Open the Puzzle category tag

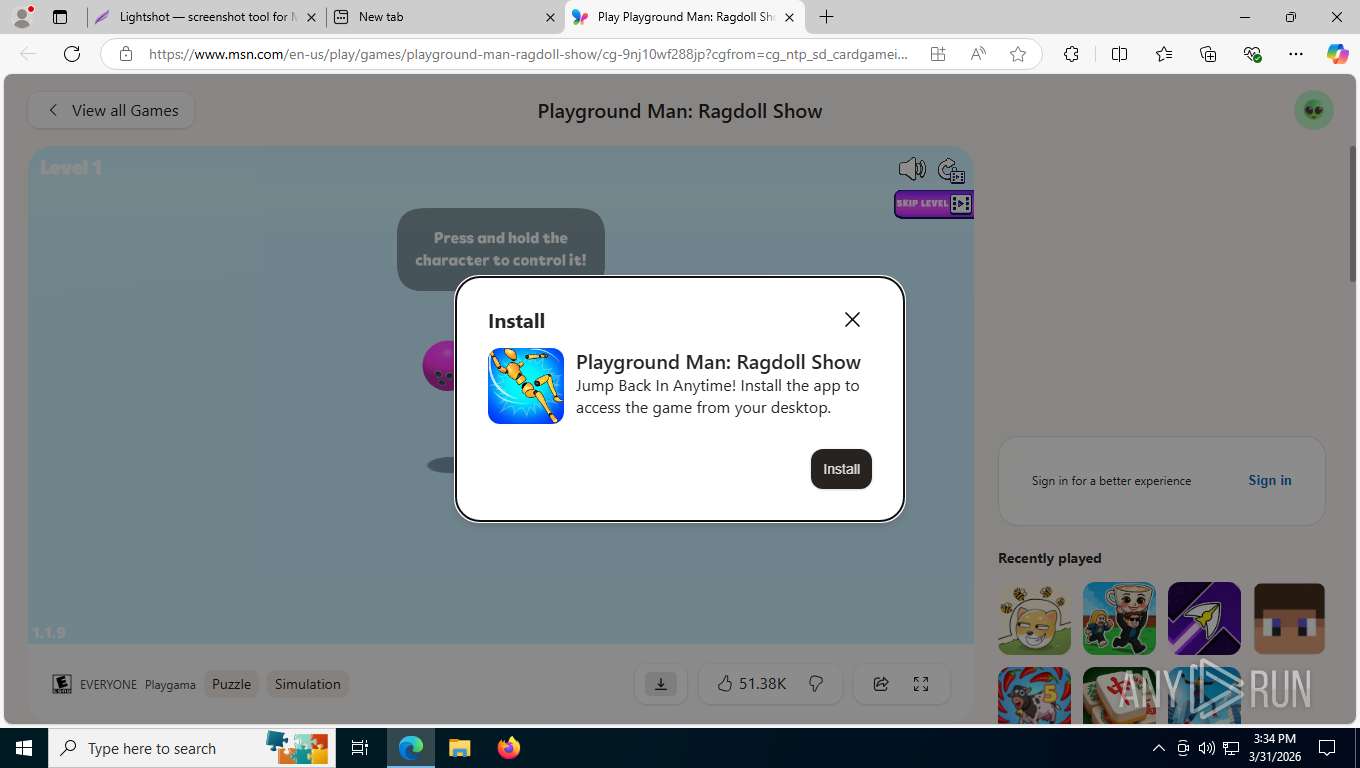(231, 684)
